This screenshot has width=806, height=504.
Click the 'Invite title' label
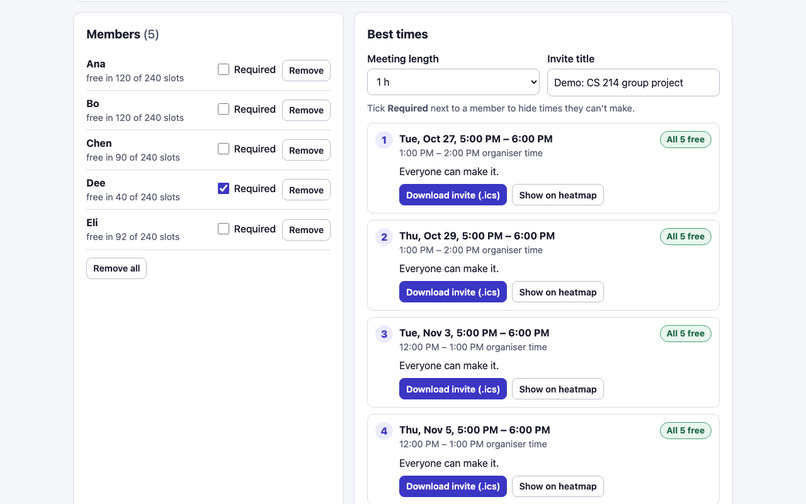pos(571,59)
